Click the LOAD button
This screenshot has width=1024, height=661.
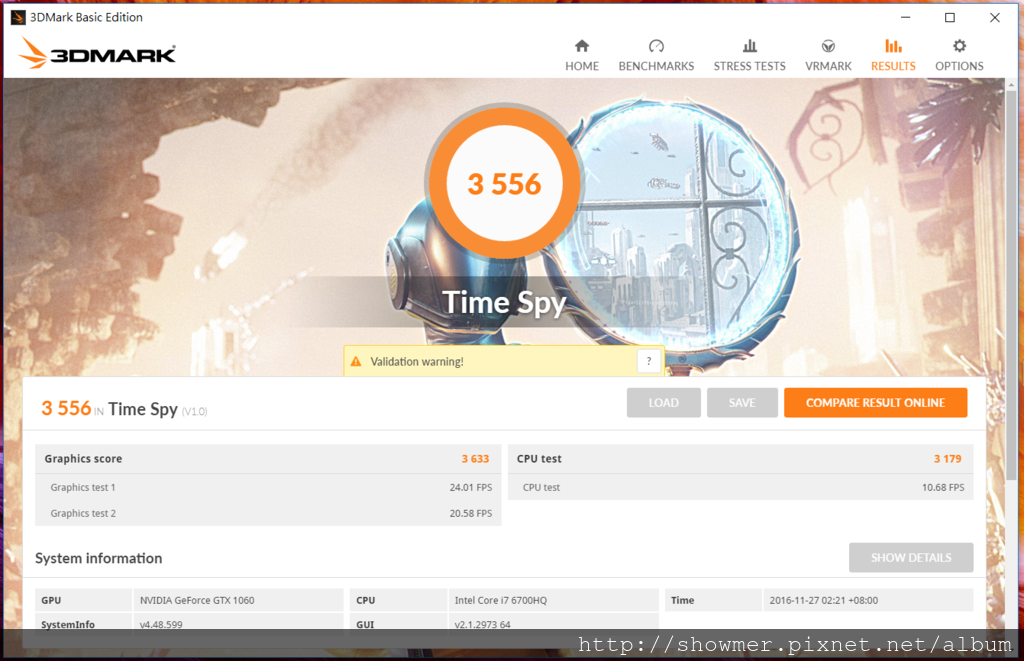click(664, 403)
